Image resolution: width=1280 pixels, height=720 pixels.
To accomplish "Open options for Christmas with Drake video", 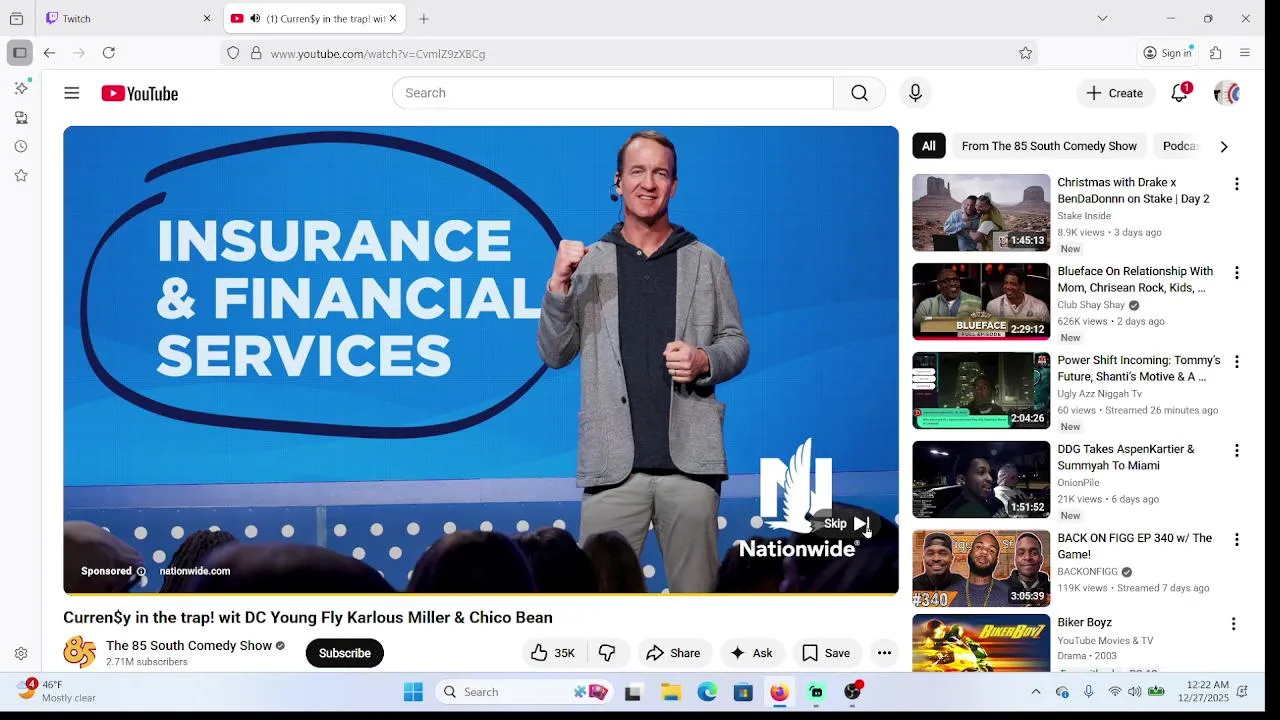I will click(x=1237, y=184).
